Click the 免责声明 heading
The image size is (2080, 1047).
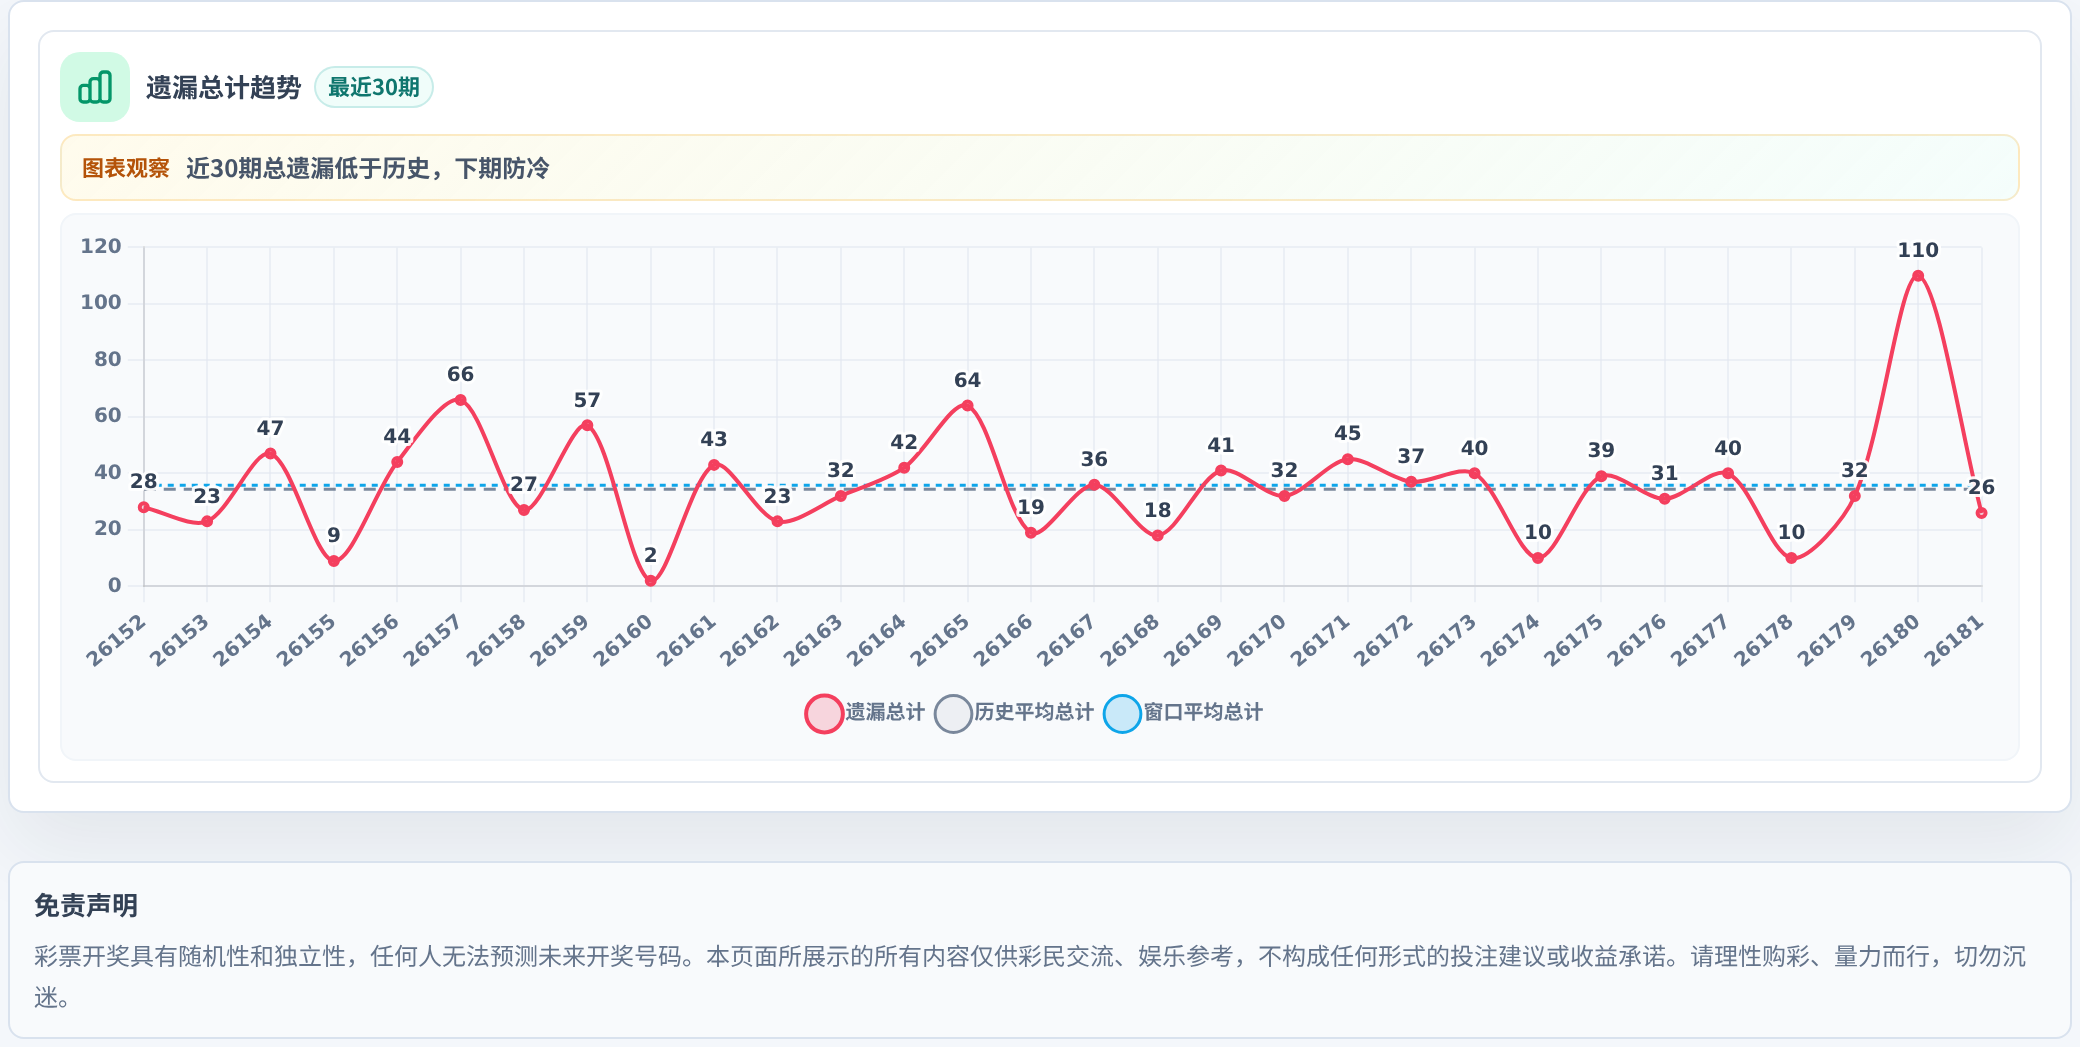(86, 906)
